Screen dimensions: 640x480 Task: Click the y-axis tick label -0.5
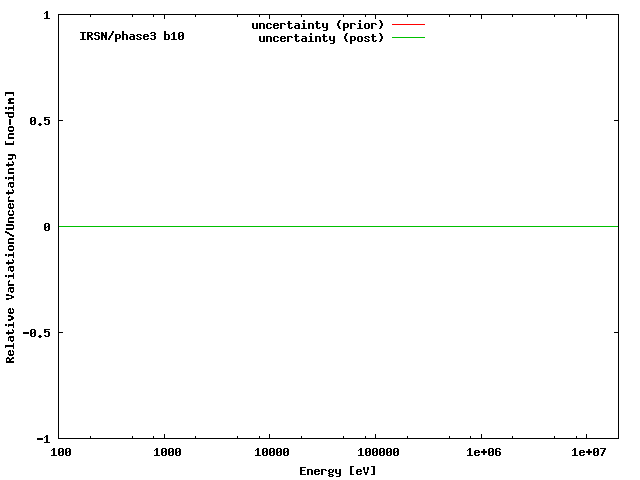tap(37, 333)
